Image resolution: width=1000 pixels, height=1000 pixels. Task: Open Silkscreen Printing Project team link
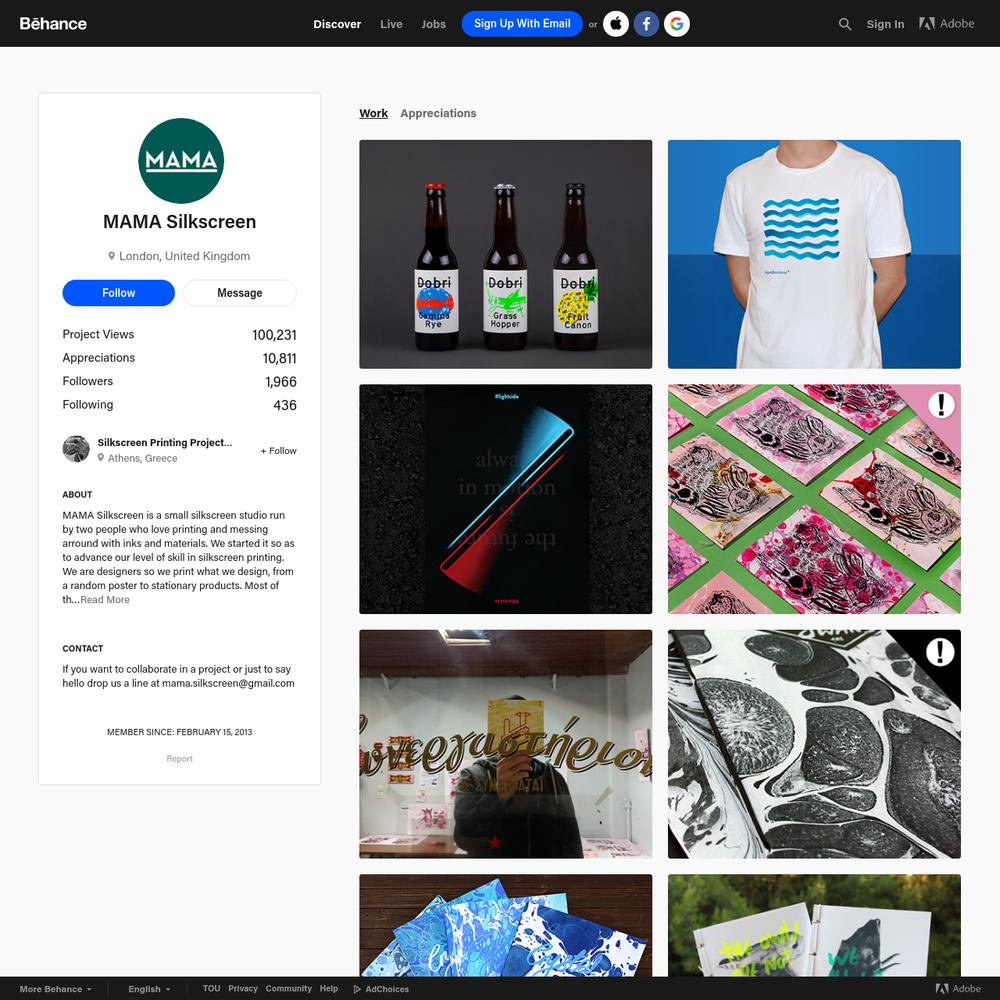pos(165,442)
